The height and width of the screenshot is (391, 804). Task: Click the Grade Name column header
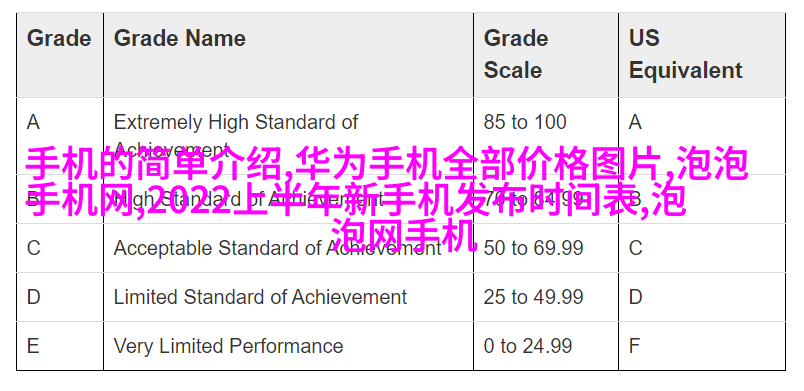pyautogui.click(x=288, y=55)
